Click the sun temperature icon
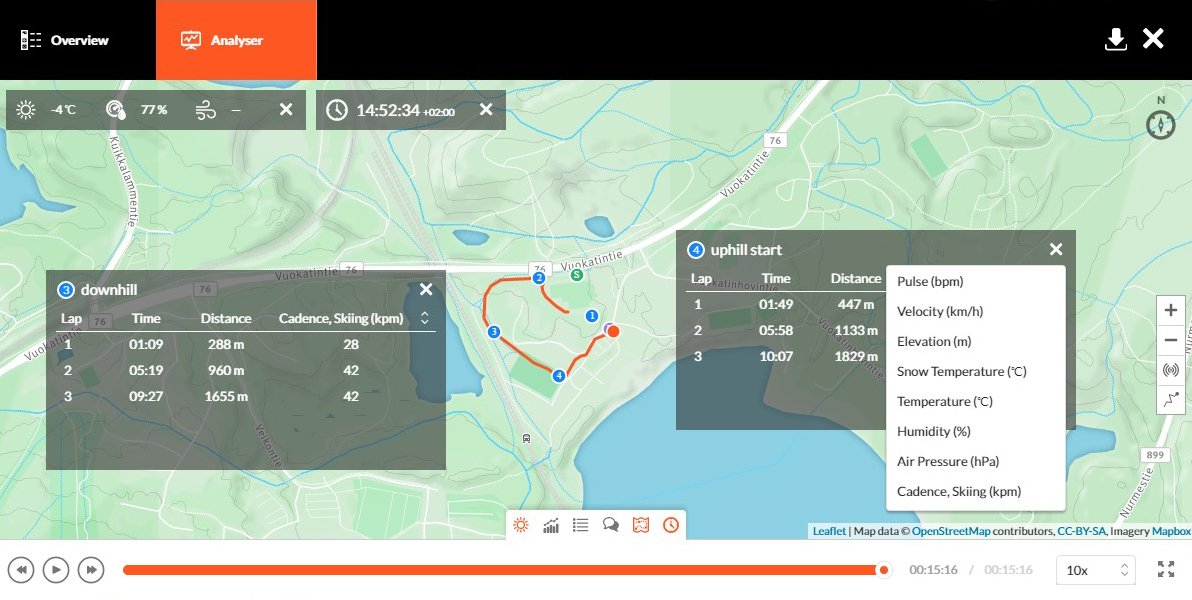This screenshot has width=1192, height=600. (x=26, y=110)
